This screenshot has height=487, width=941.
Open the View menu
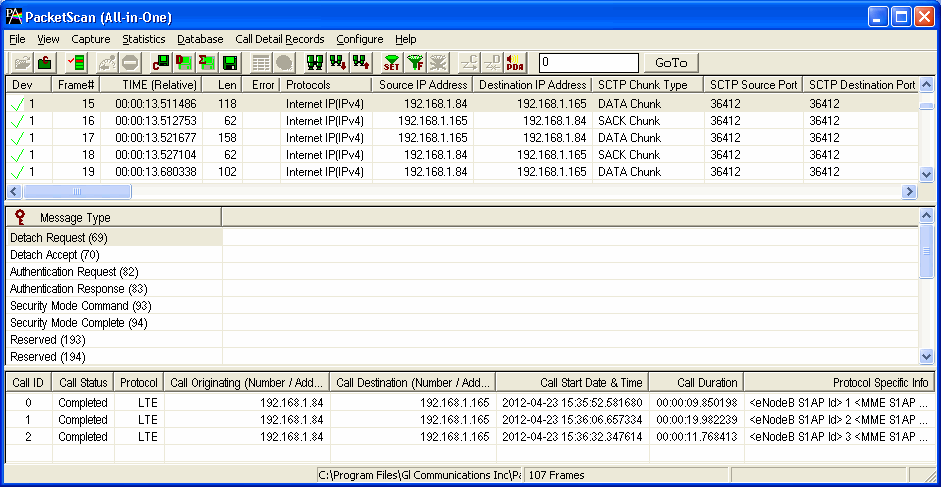pos(49,39)
